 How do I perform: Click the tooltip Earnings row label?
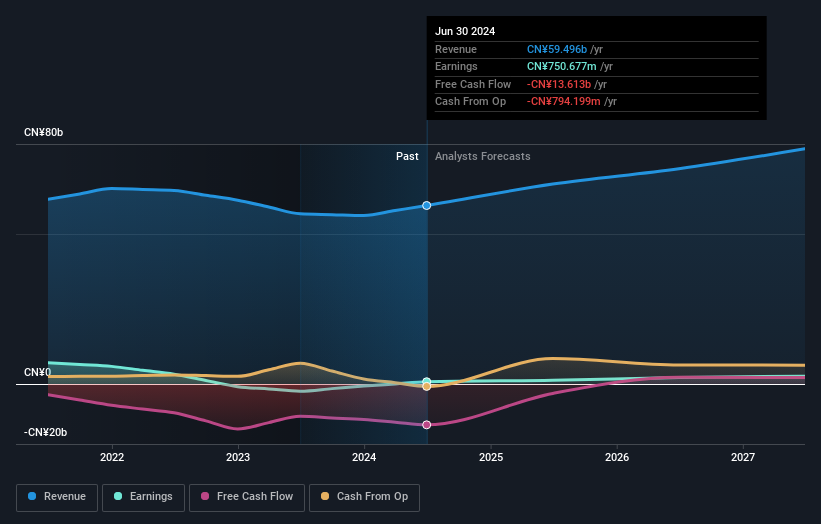tap(457, 66)
